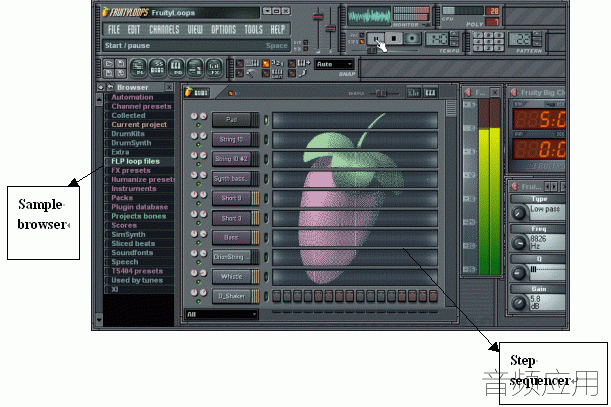Screen dimensions: 611x407
Task: Open DrumKits folder in Browser
Action: point(128,134)
